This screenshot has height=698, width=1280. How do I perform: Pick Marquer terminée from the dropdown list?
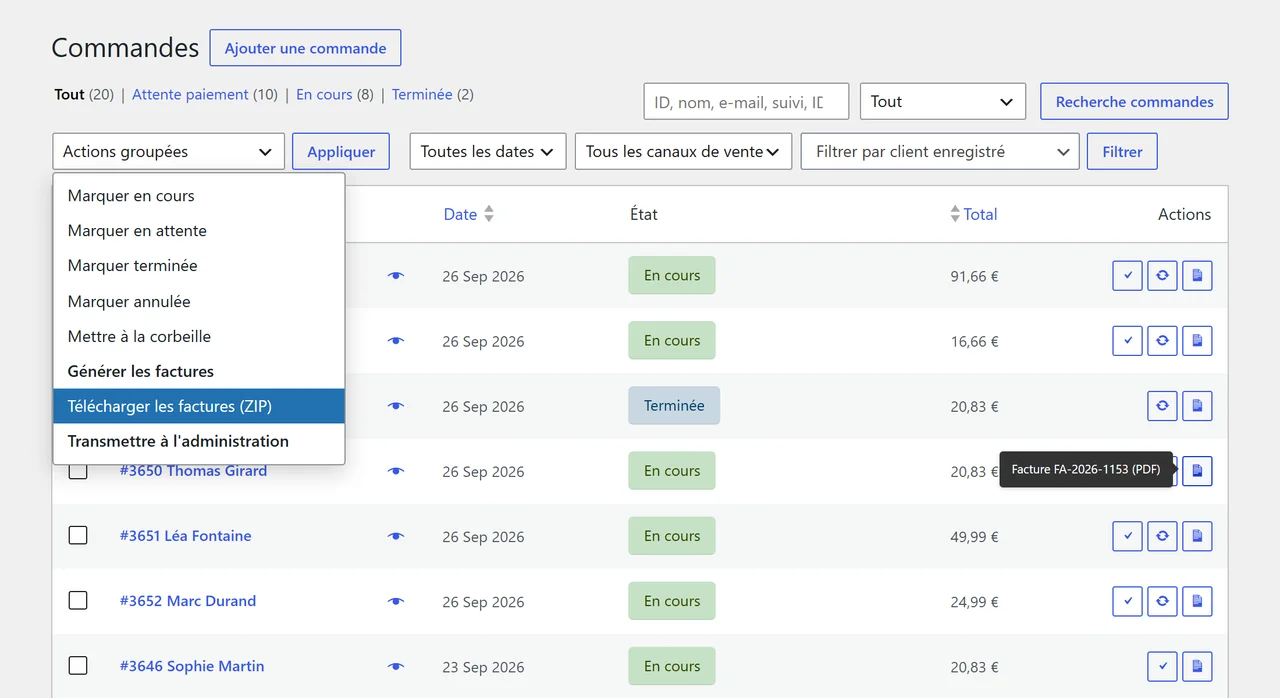pos(199,266)
